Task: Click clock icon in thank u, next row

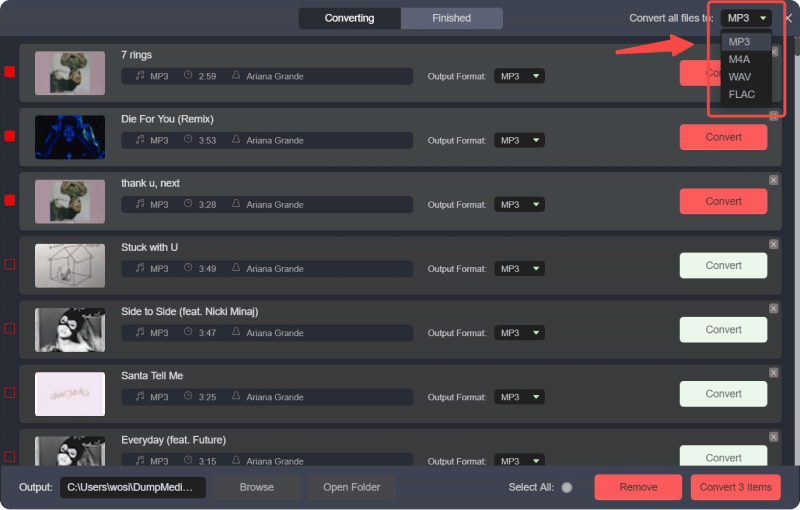Action: tap(188, 203)
